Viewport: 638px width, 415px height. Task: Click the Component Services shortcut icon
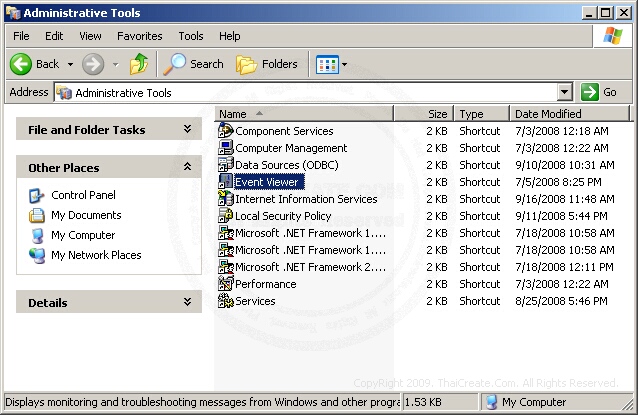(226, 131)
